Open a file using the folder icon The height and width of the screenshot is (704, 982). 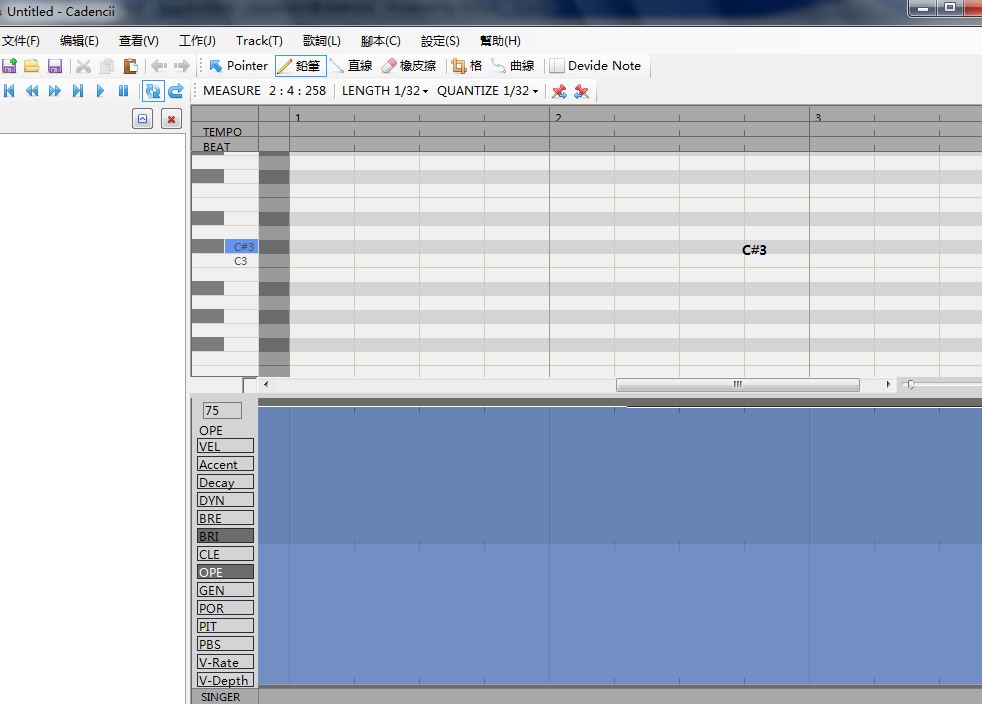coord(31,66)
